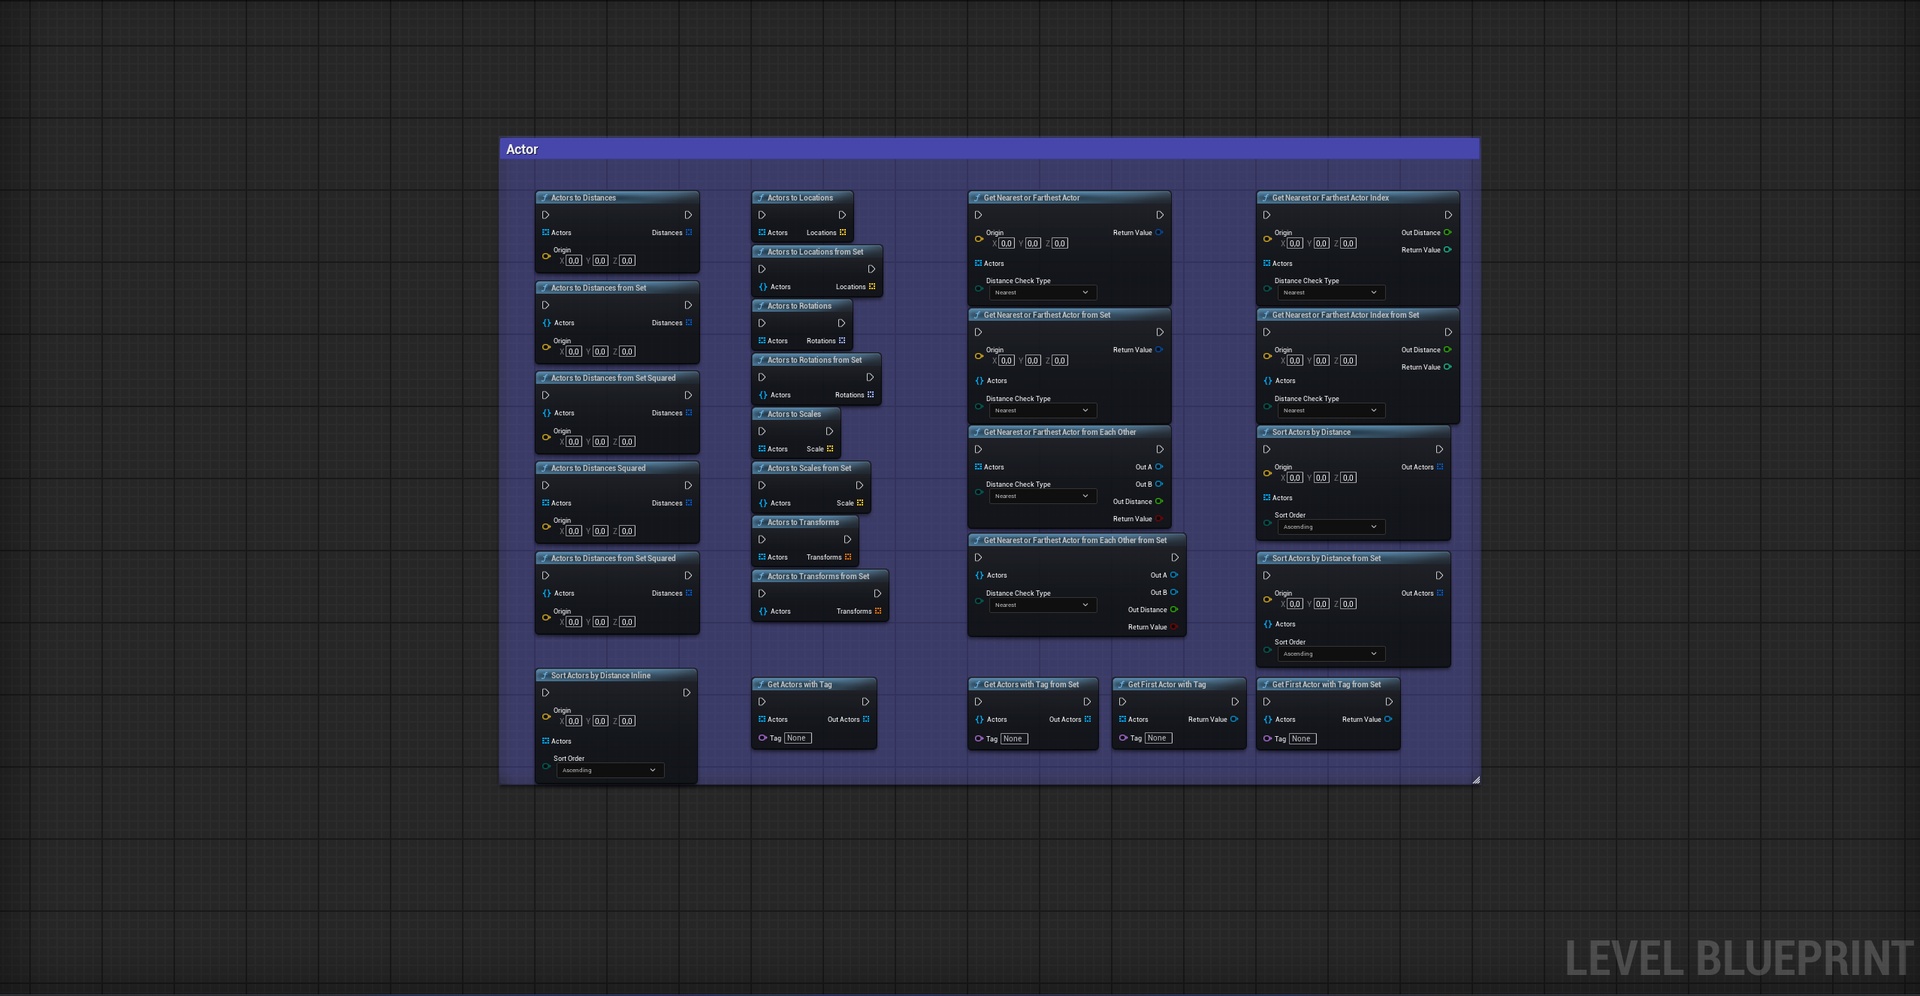This screenshot has height=996, width=1920.
Task: Click Origin input pin on Sort Actors by Distance Inline node
Action: click(x=546, y=716)
